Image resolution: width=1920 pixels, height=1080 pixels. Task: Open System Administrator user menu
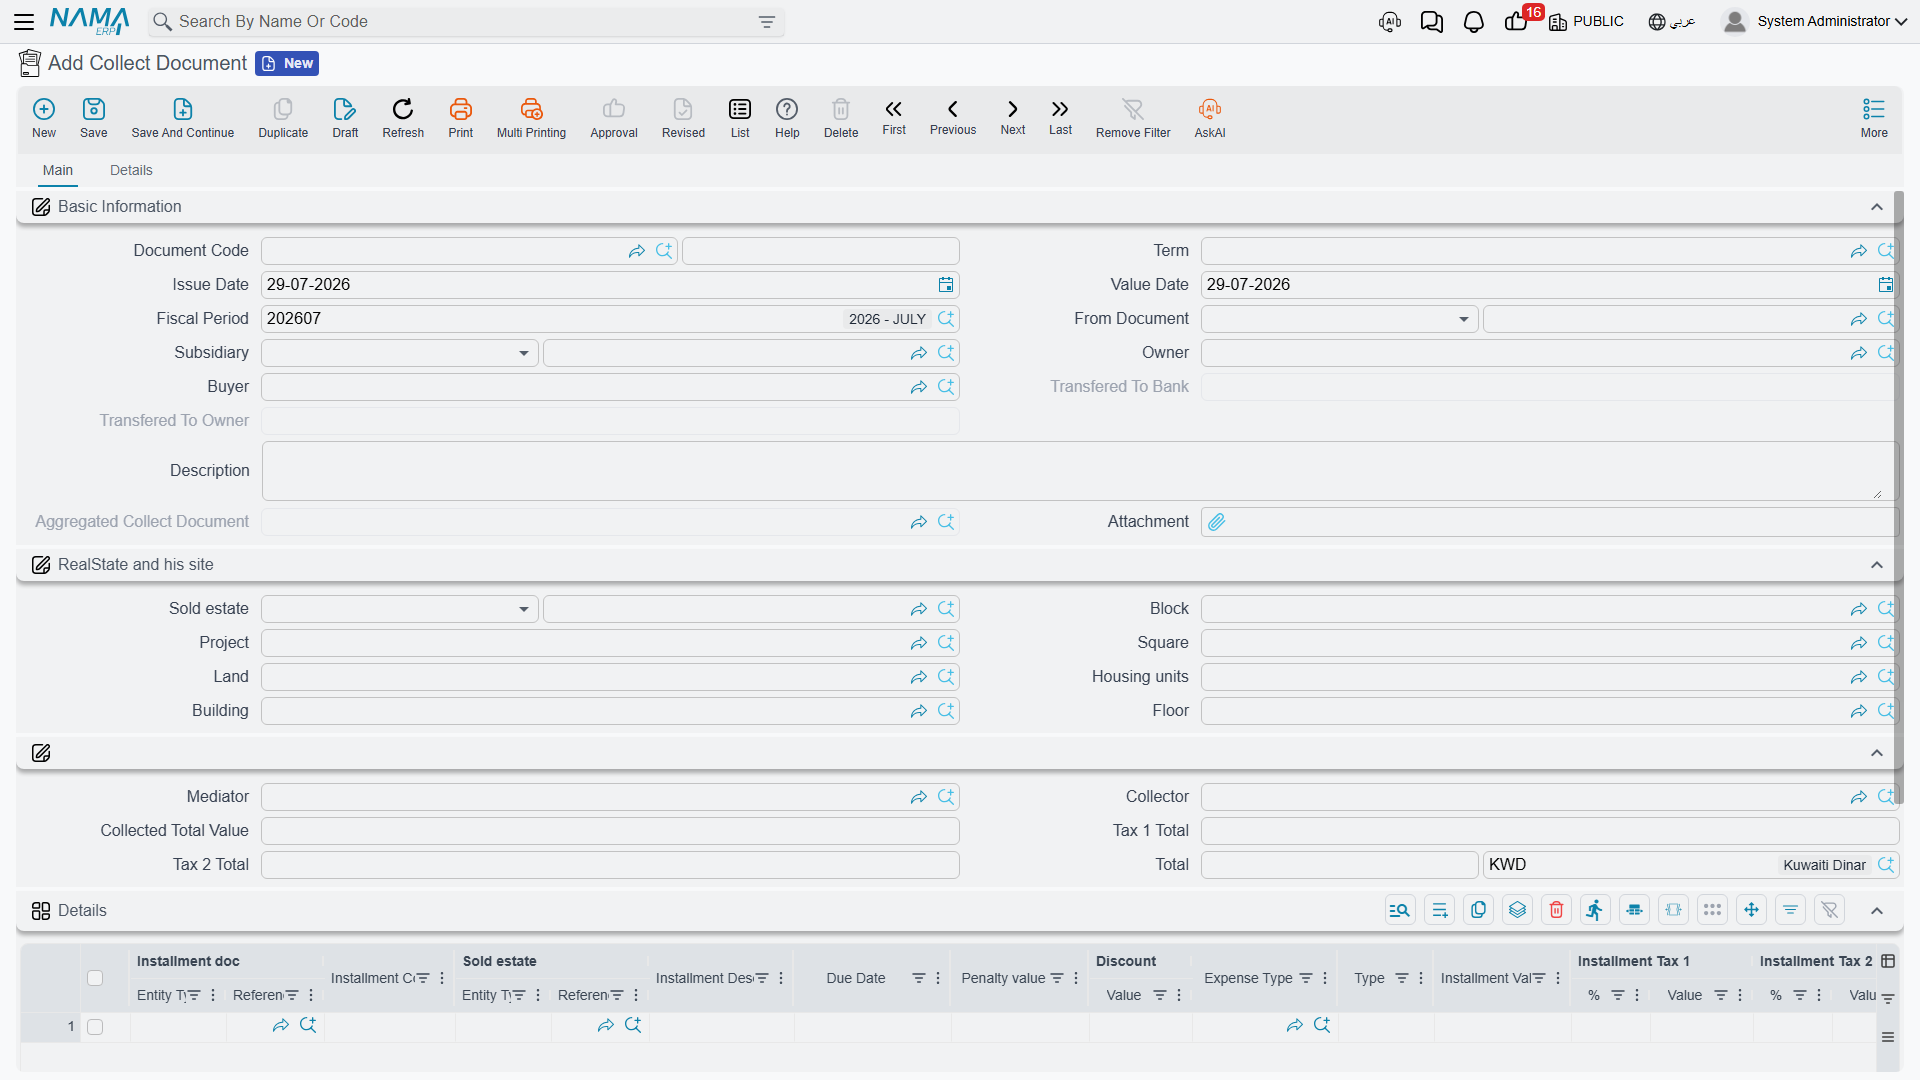(x=1815, y=22)
